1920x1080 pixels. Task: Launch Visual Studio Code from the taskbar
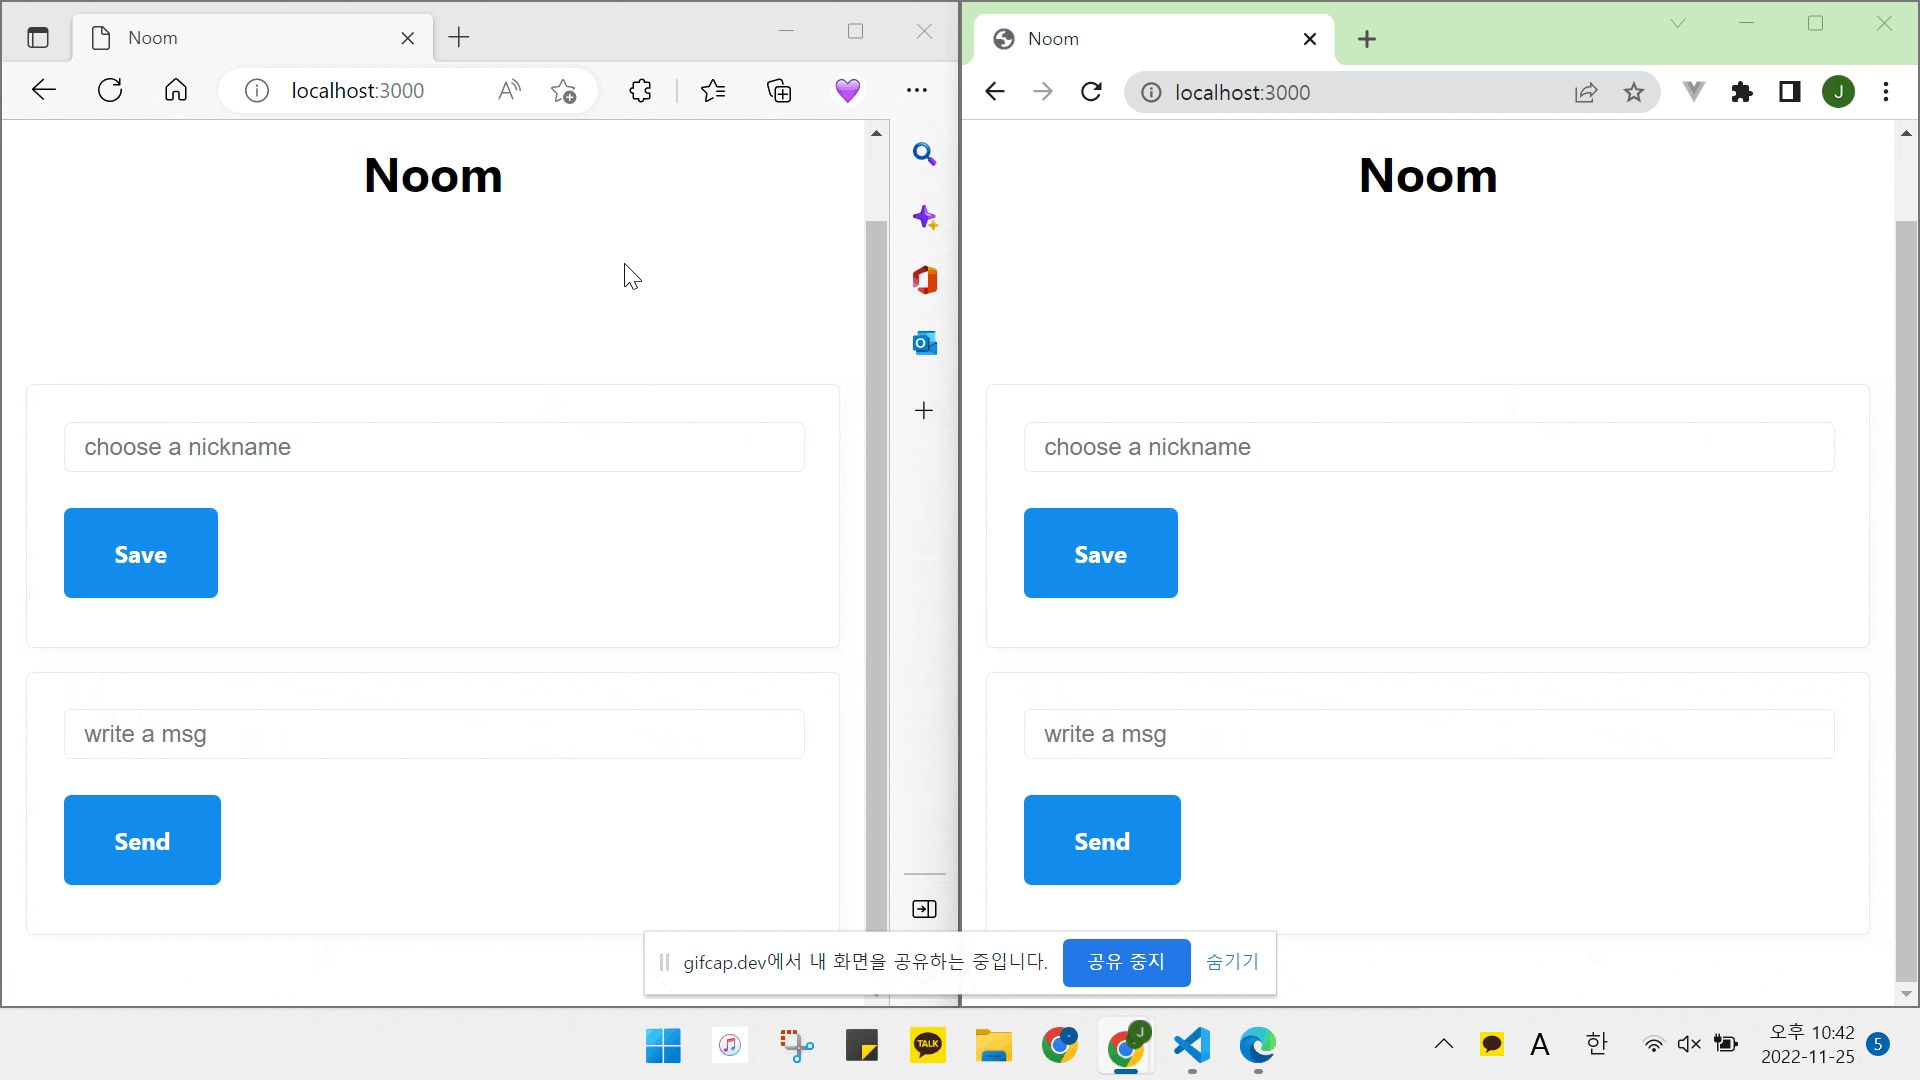click(x=1192, y=1046)
